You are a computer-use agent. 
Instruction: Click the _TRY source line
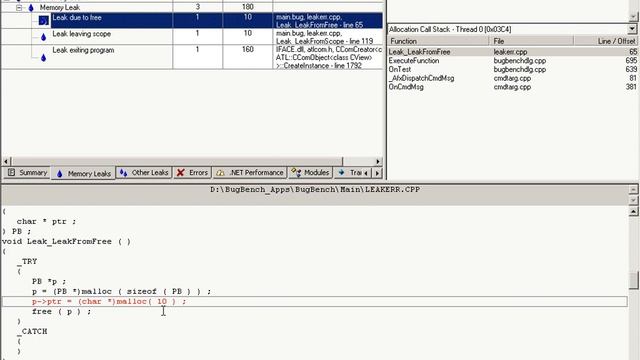click(x=27, y=262)
